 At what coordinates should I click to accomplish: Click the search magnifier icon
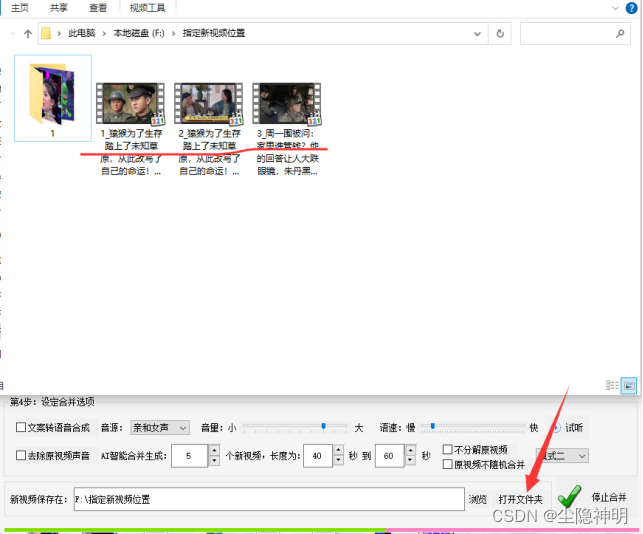click(x=620, y=34)
